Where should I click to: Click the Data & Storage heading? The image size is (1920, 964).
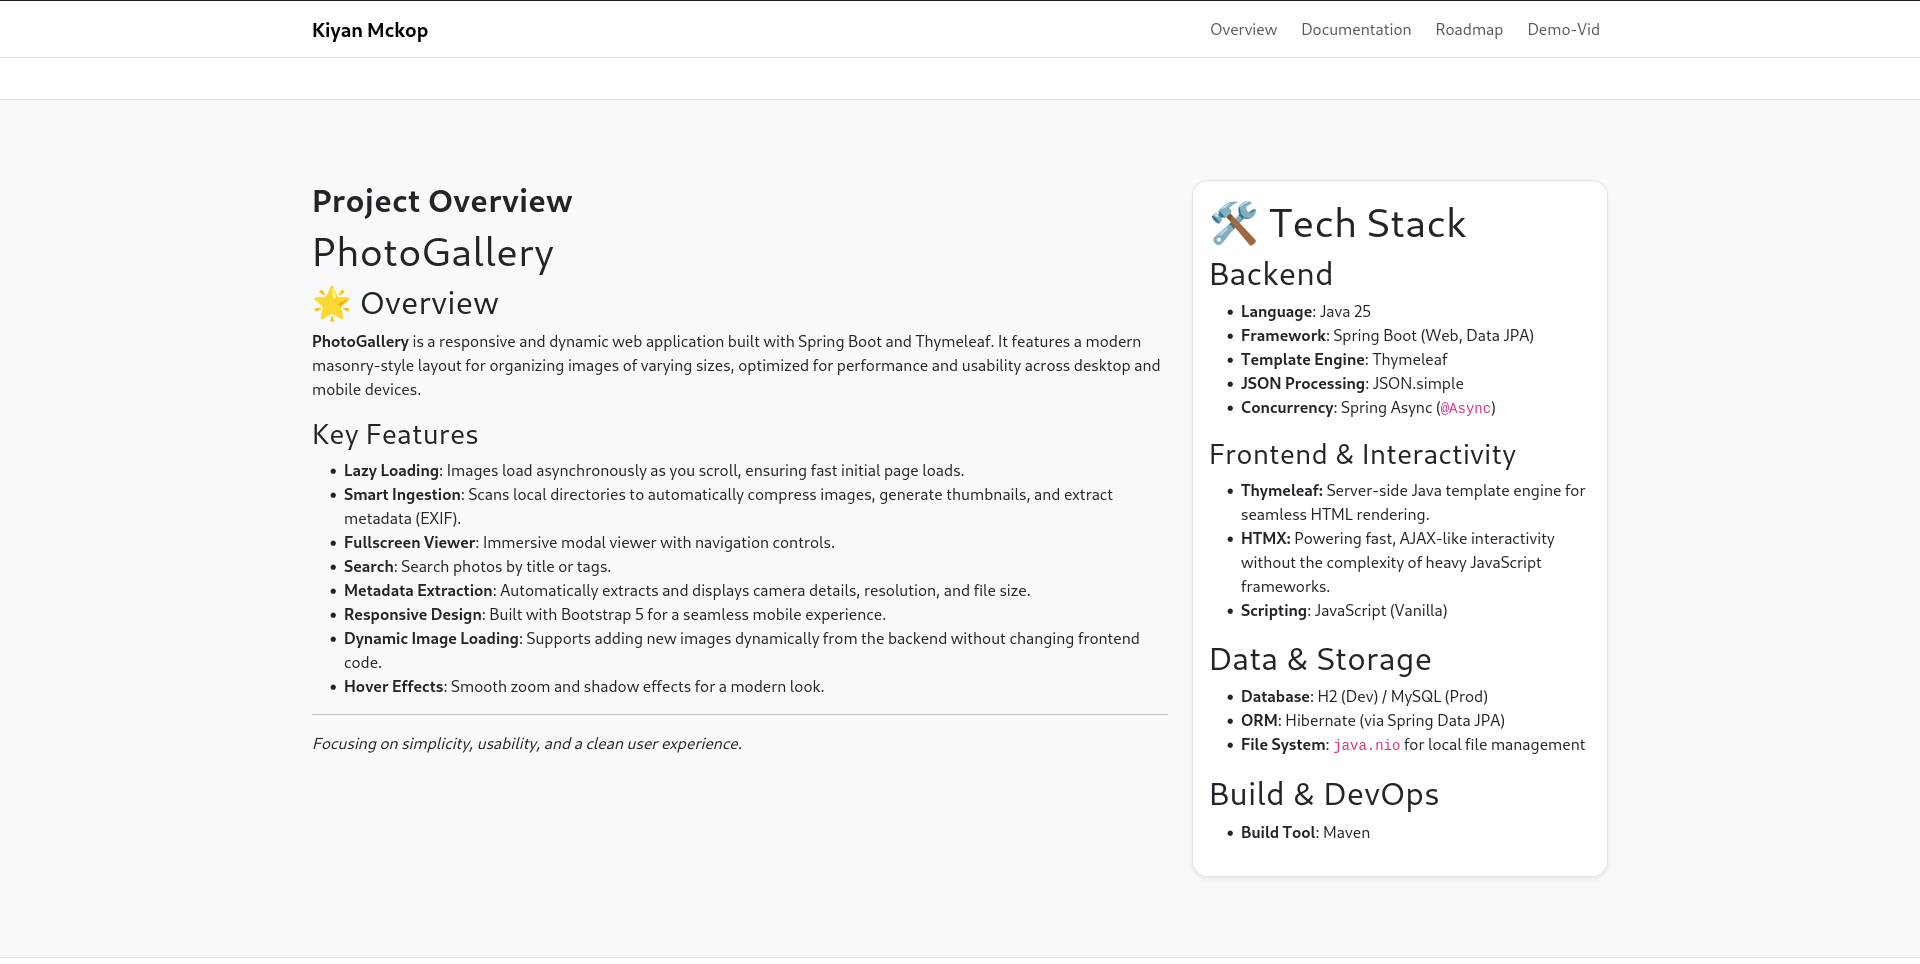pos(1320,660)
